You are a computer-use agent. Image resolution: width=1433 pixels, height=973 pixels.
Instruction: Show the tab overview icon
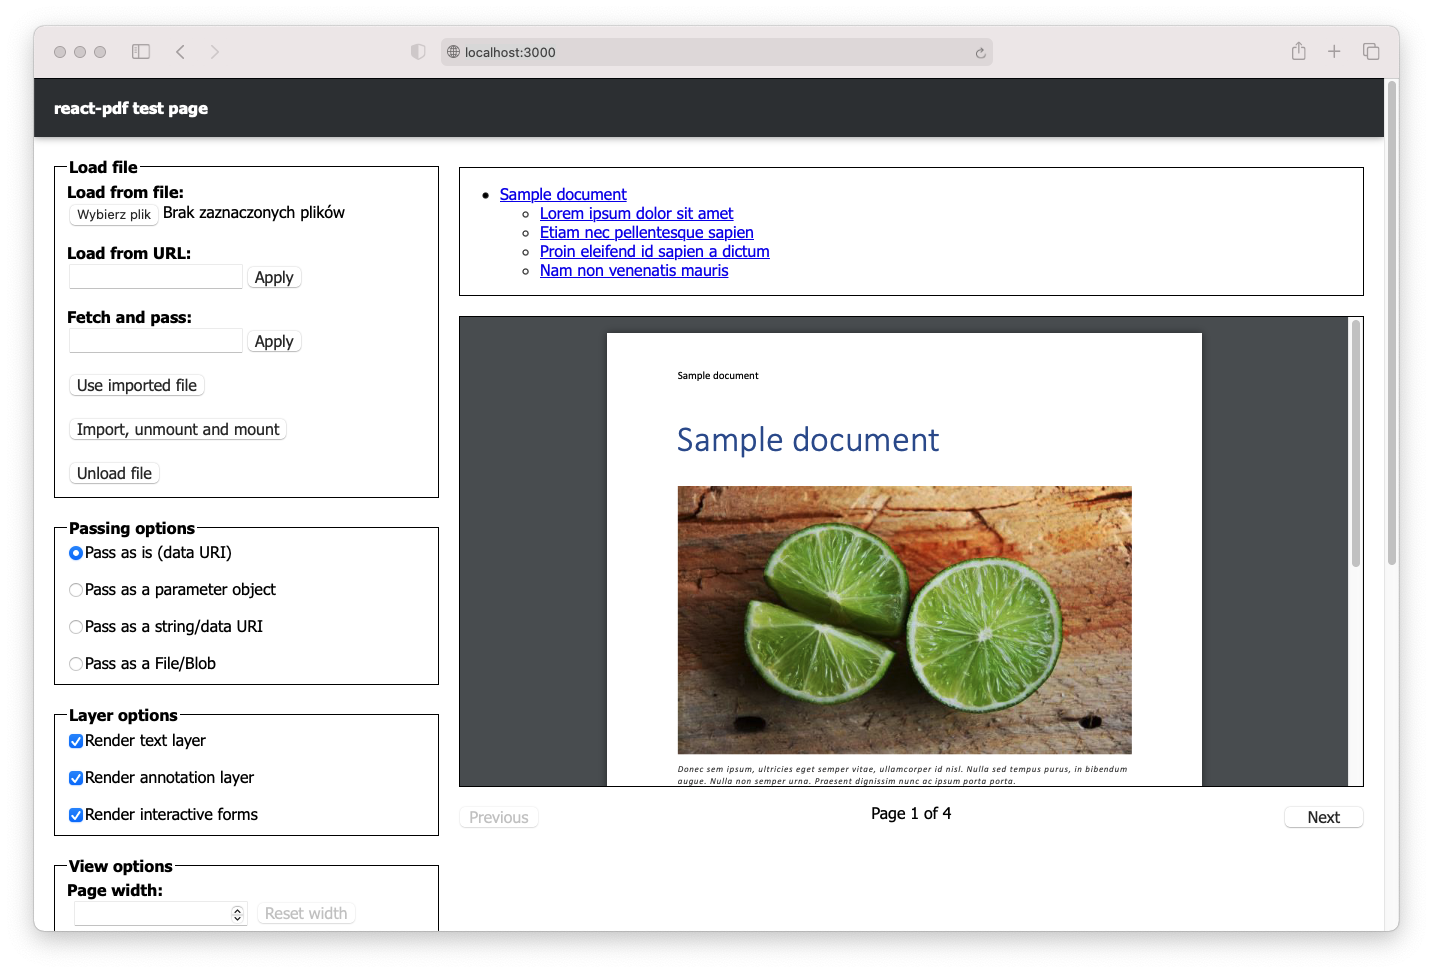(1370, 51)
